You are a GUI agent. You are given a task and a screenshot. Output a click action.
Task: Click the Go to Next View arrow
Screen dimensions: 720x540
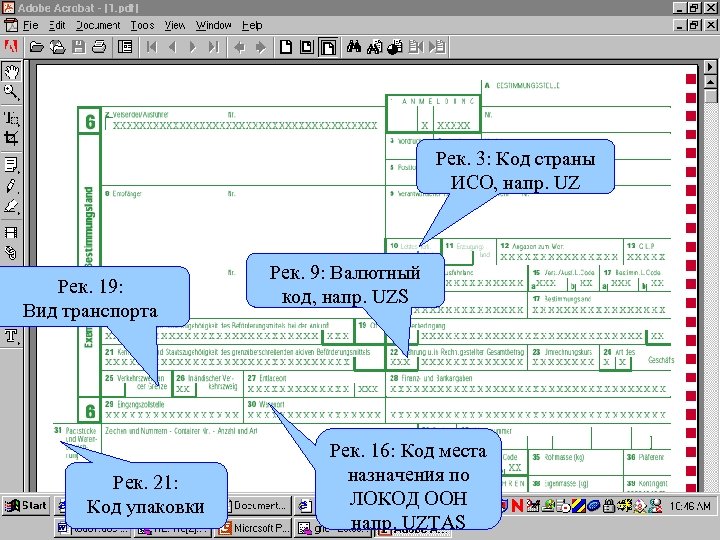(x=260, y=47)
